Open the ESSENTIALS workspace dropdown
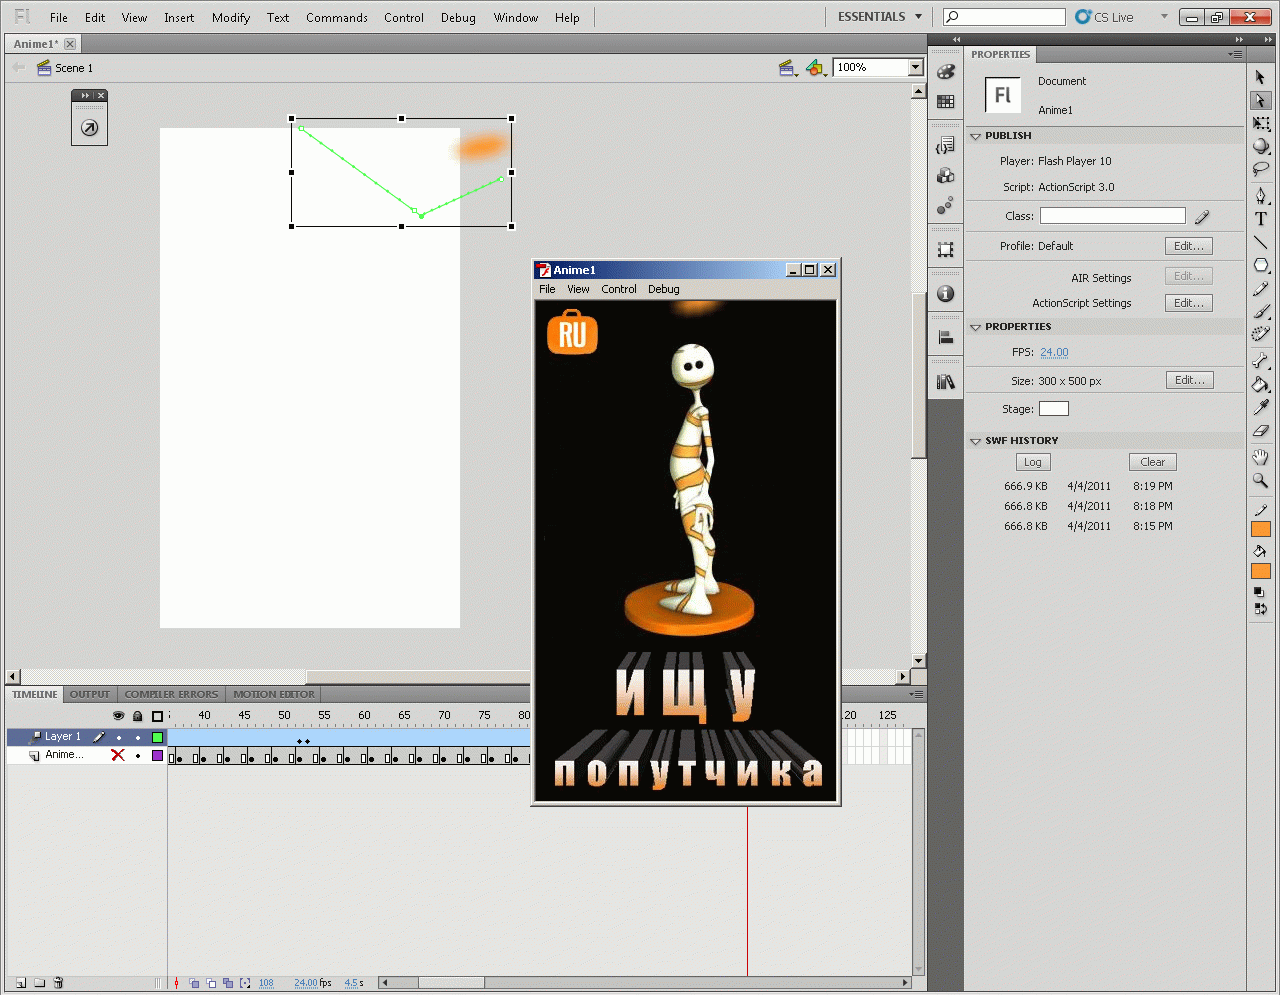Viewport: 1280px width, 995px height. tap(880, 17)
